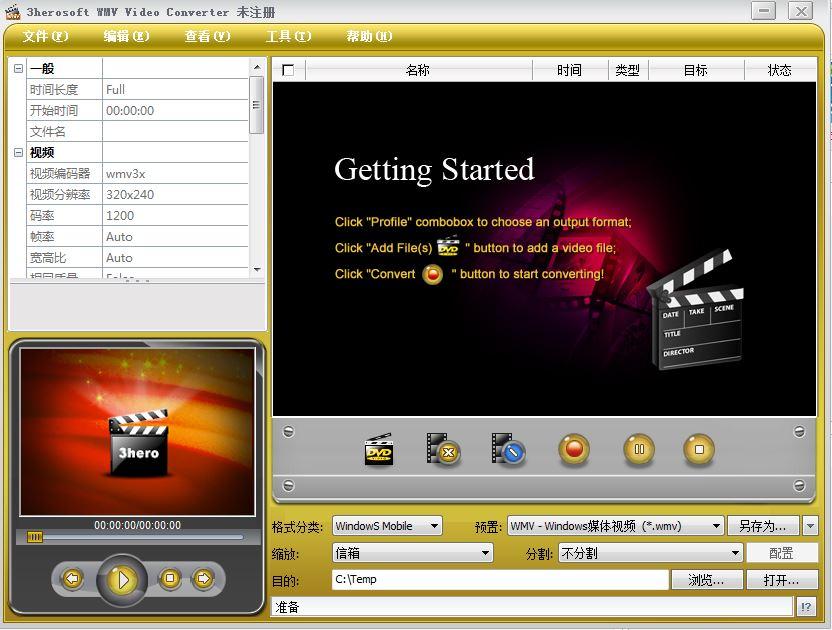
Task: Click the 开始时间 value 00:00:00
Action: tap(175, 110)
